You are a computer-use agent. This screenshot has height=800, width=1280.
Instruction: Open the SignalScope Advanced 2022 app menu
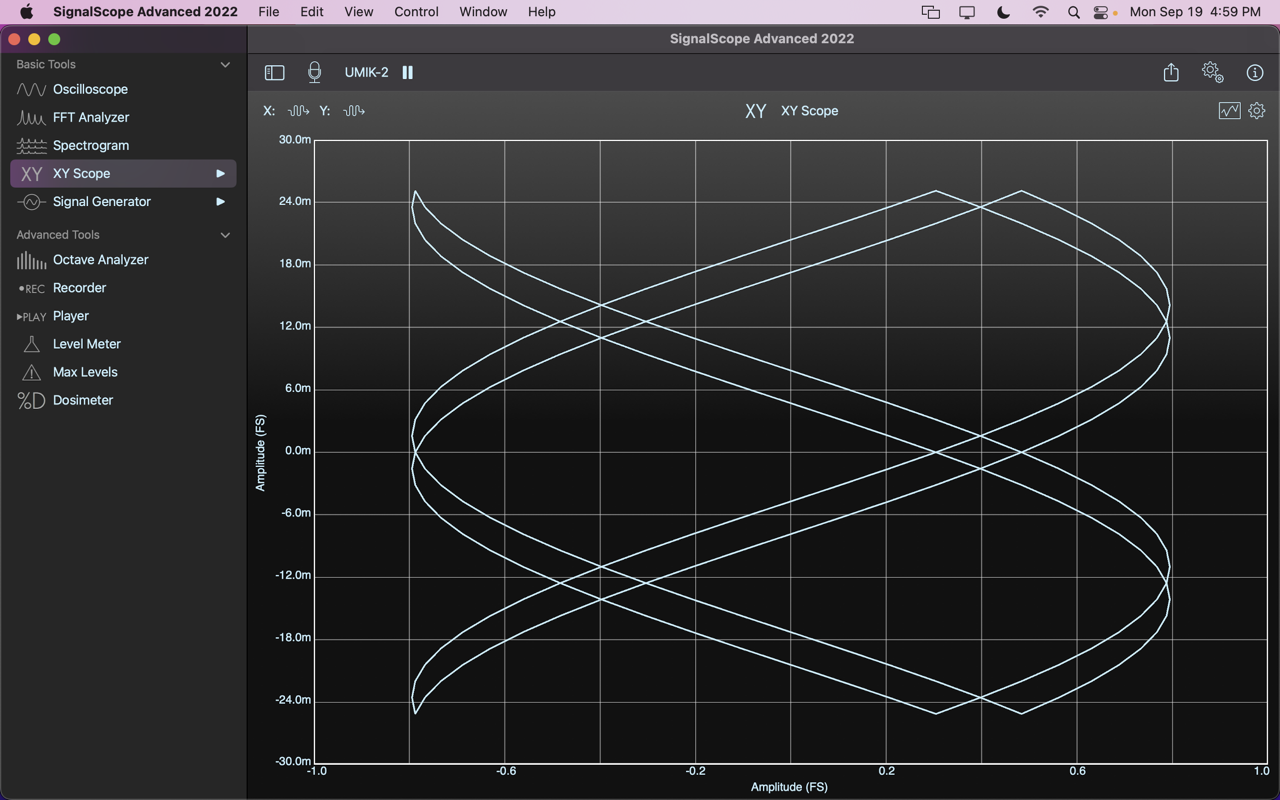pos(145,12)
